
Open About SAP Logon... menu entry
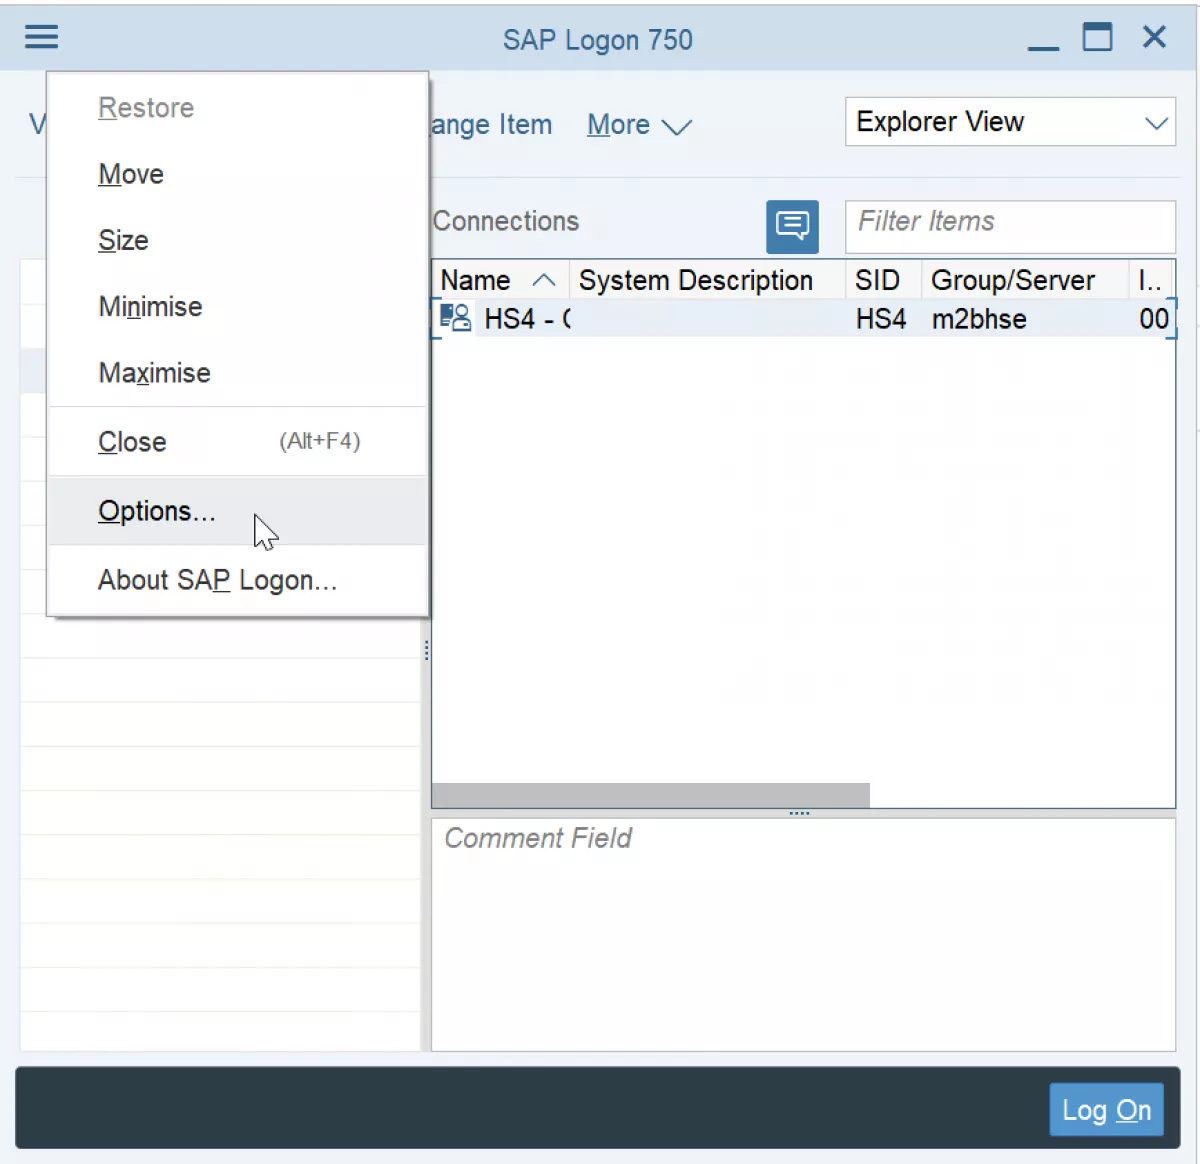[238, 580]
